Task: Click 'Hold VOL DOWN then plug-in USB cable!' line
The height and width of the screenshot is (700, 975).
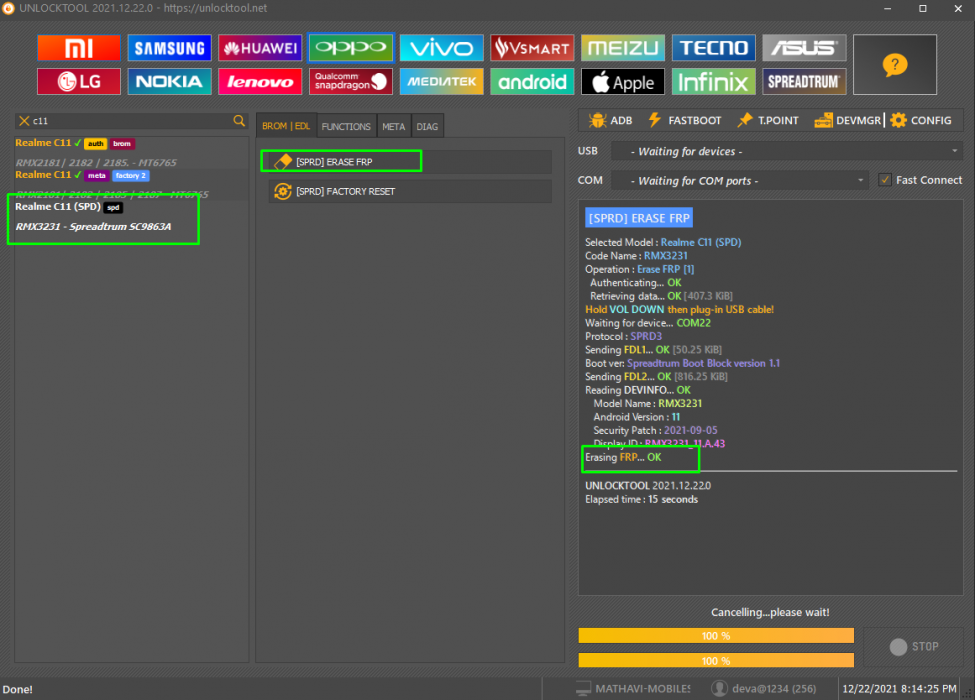Action: 679,310
